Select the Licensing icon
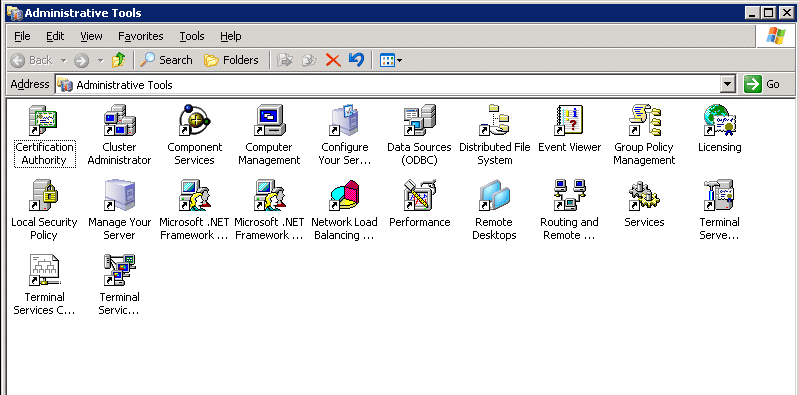The width and height of the screenshot is (799, 395). [x=719, y=120]
